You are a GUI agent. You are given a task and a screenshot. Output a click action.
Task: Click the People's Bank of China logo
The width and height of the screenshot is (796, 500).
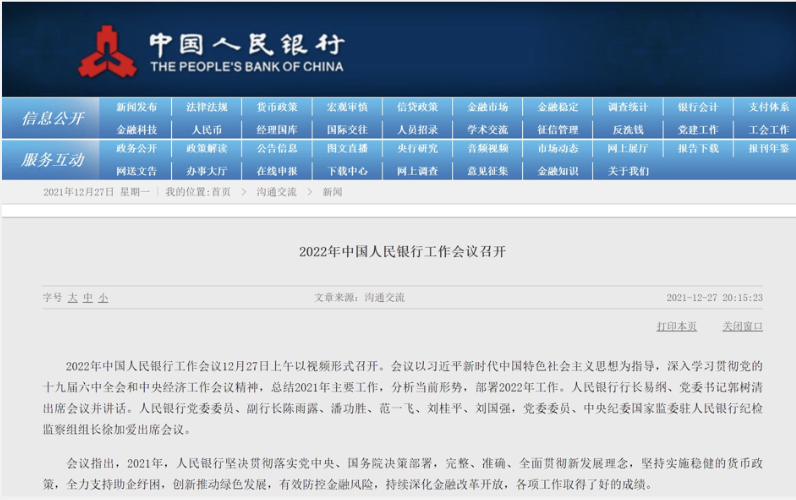(211, 52)
